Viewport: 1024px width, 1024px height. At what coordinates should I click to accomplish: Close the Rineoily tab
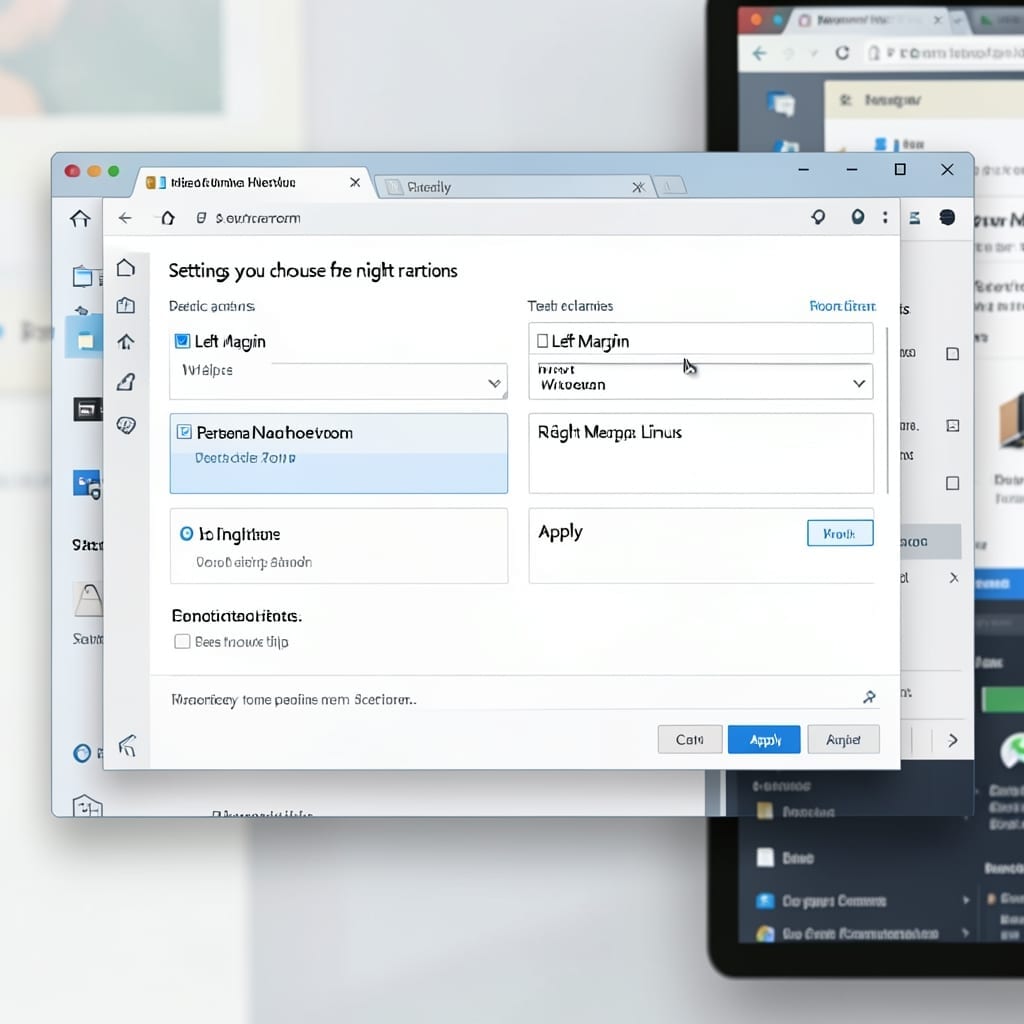(638, 187)
